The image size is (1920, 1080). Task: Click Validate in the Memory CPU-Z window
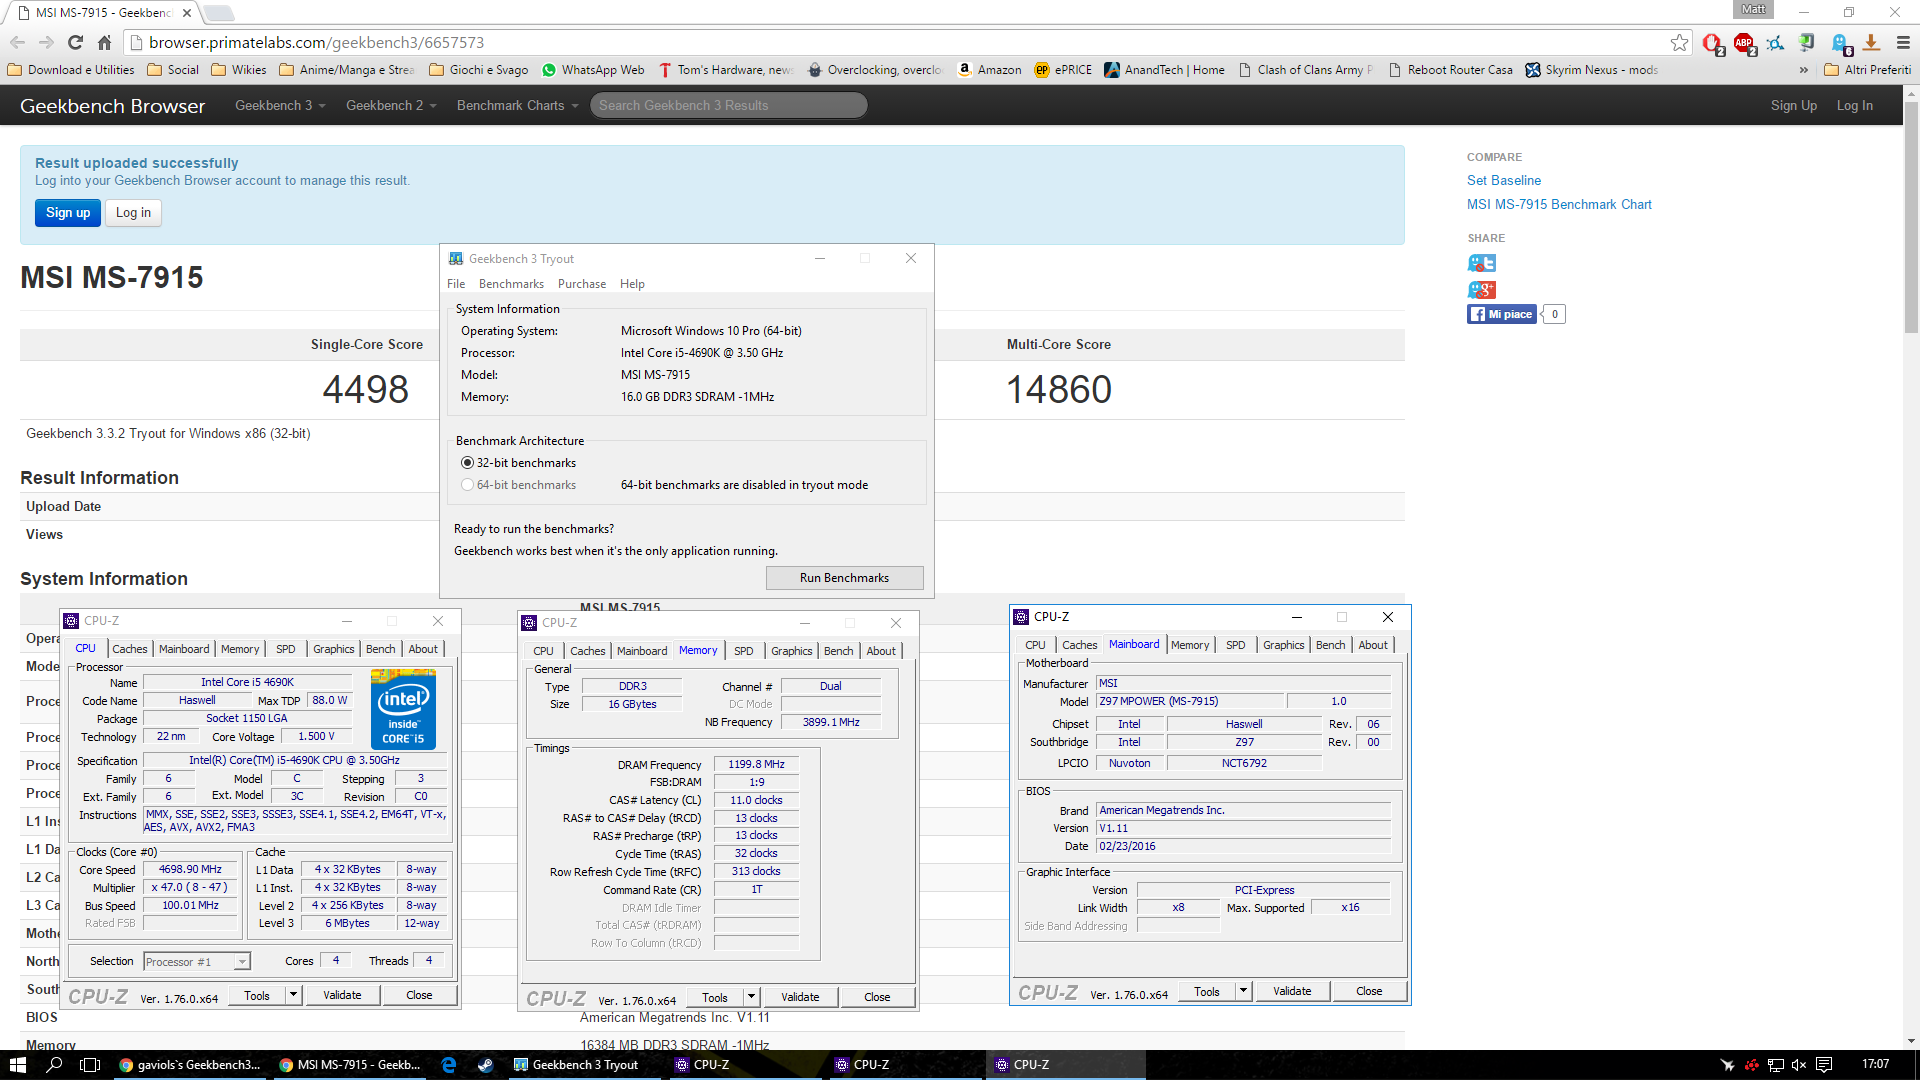pyautogui.click(x=800, y=997)
